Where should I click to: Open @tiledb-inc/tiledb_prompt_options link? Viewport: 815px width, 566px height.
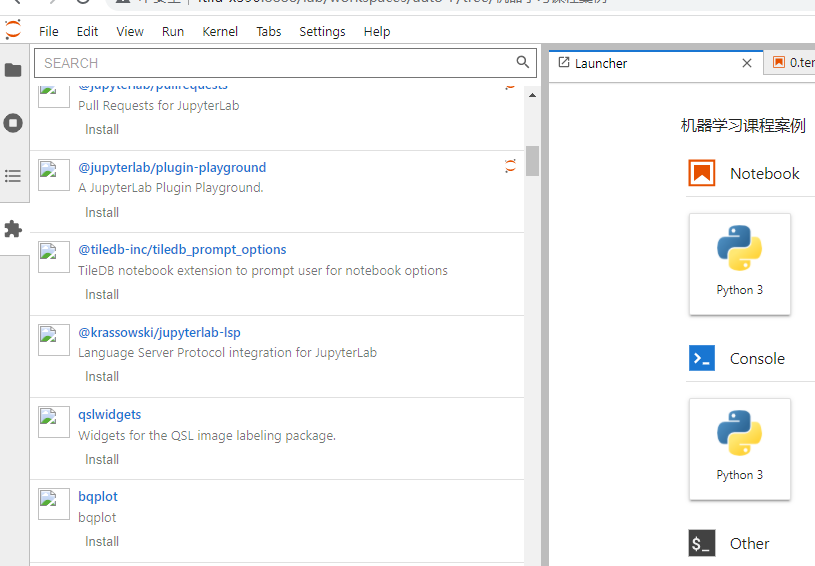click(x=182, y=250)
